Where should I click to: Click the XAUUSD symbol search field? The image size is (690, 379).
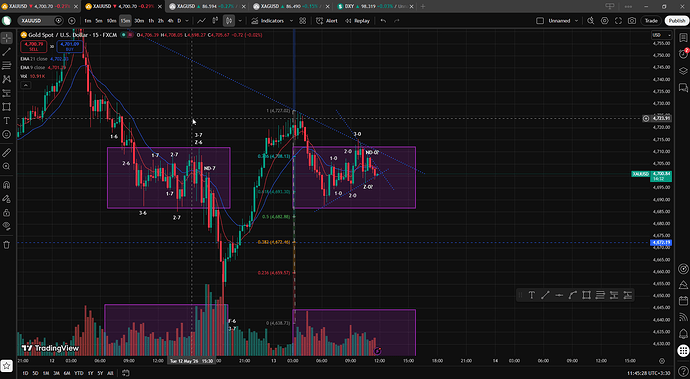coord(37,21)
